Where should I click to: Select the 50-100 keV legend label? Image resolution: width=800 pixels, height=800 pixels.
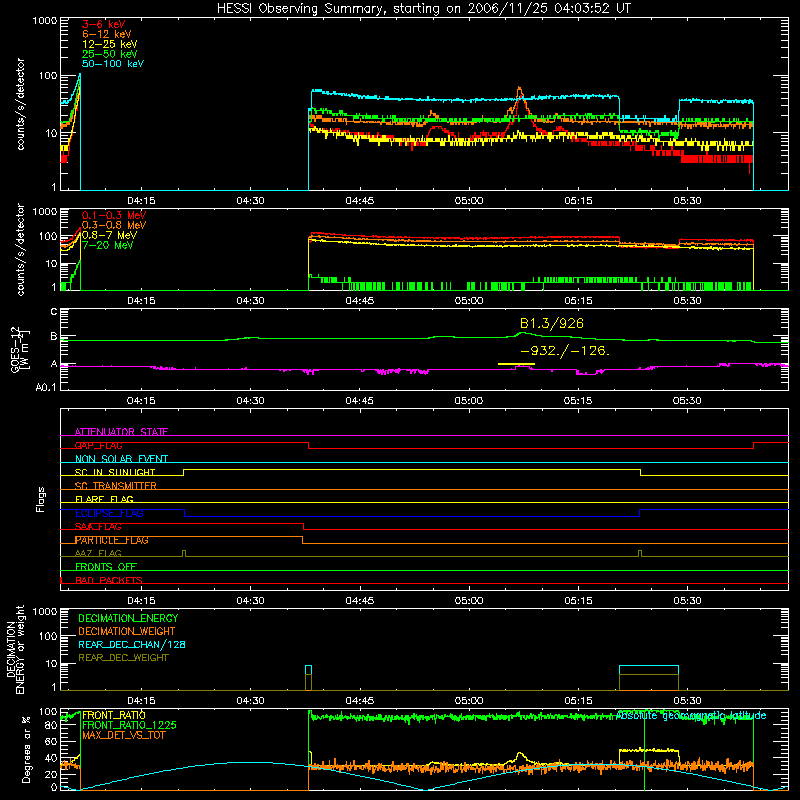112,64
